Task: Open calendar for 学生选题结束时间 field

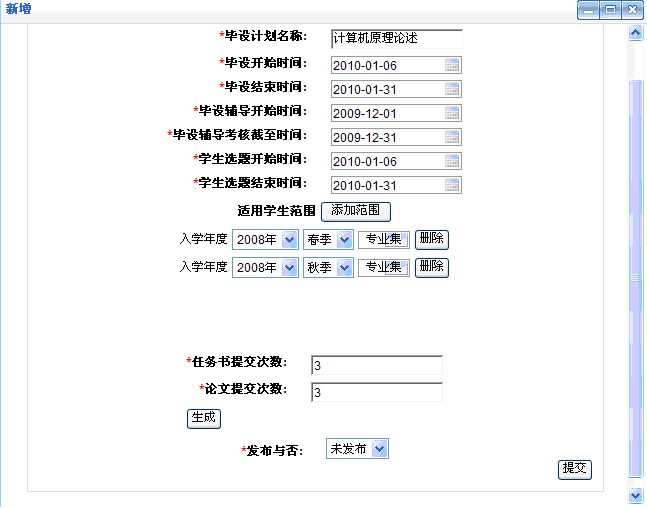Action: pyautogui.click(x=452, y=184)
